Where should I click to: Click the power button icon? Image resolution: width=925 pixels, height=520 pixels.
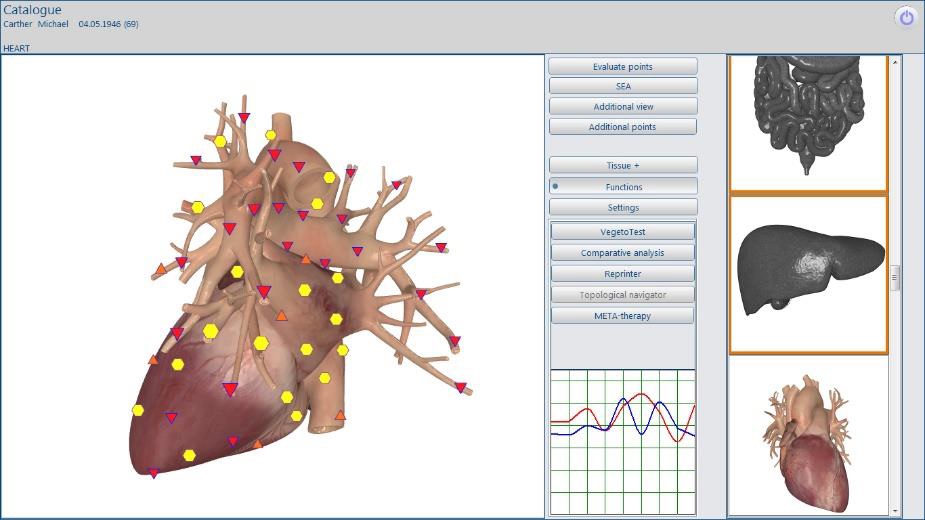[x=906, y=18]
